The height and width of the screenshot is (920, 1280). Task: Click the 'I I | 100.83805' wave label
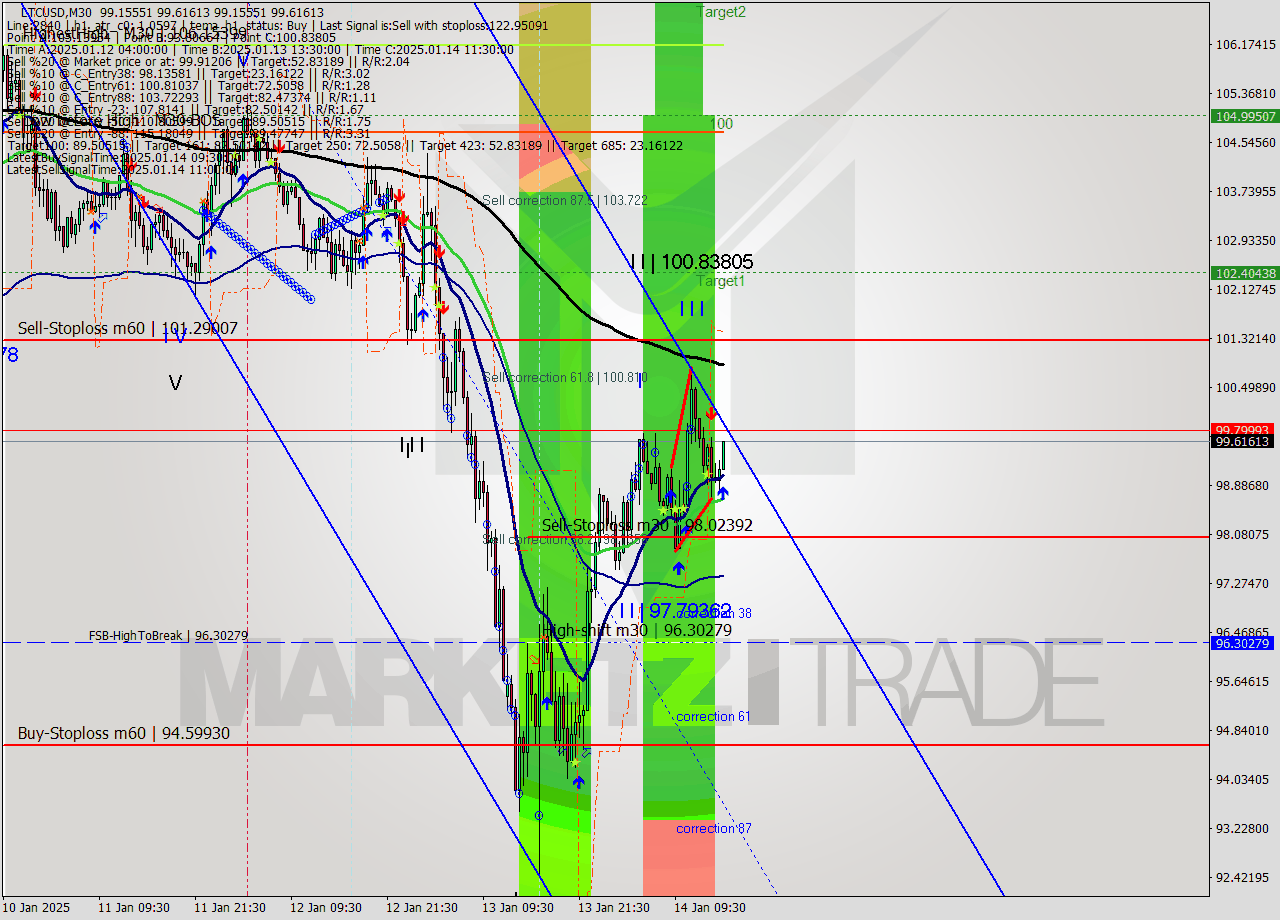pos(692,262)
